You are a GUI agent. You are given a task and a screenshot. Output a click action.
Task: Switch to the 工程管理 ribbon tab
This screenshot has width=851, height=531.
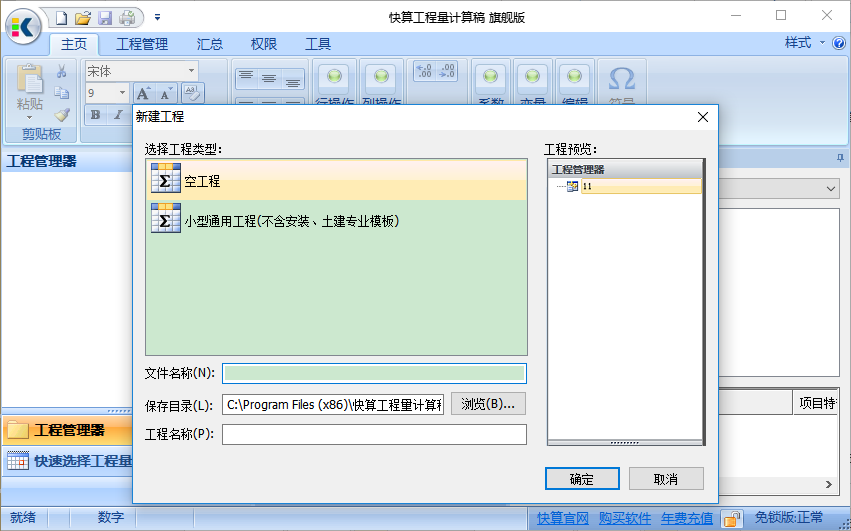pos(142,44)
